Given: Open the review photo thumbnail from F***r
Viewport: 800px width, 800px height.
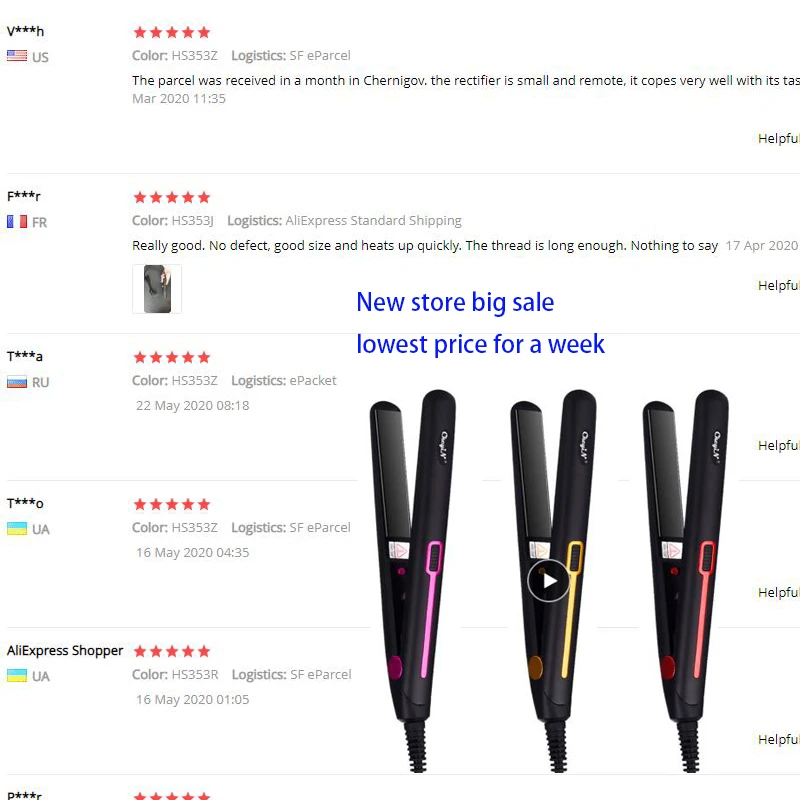Looking at the screenshot, I should point(157,289).
